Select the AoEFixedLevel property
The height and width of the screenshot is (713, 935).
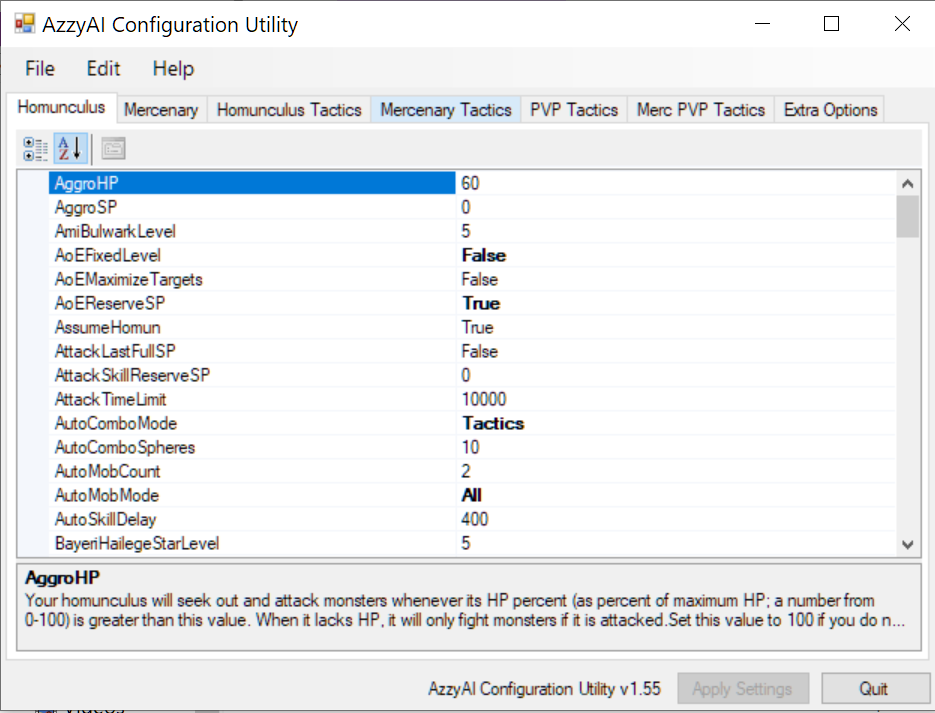[252, 255]
